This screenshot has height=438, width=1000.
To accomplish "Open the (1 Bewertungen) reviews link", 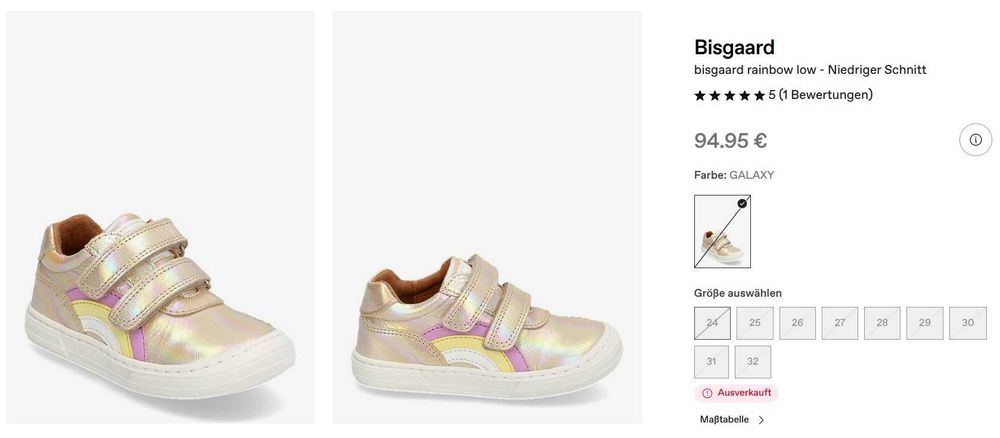I will 826,95.
